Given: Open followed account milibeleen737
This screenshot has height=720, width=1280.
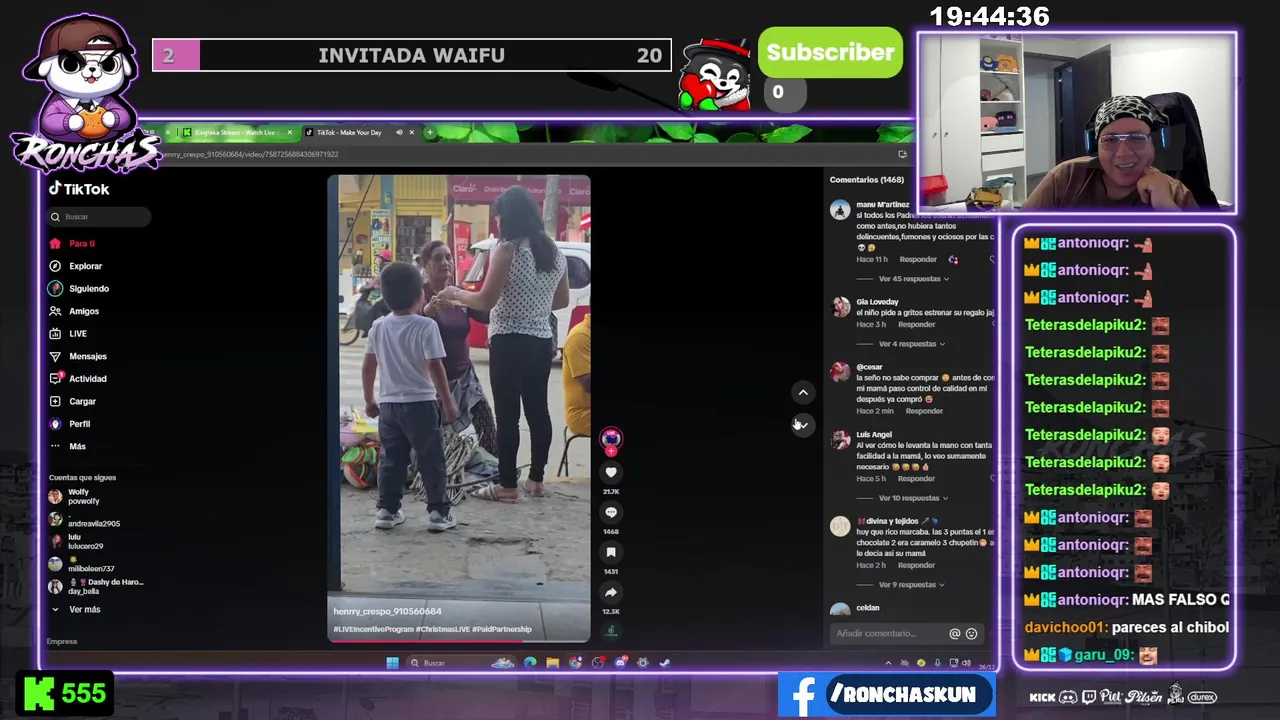Looking at the screenshot, I should click(x=82, y=565).
